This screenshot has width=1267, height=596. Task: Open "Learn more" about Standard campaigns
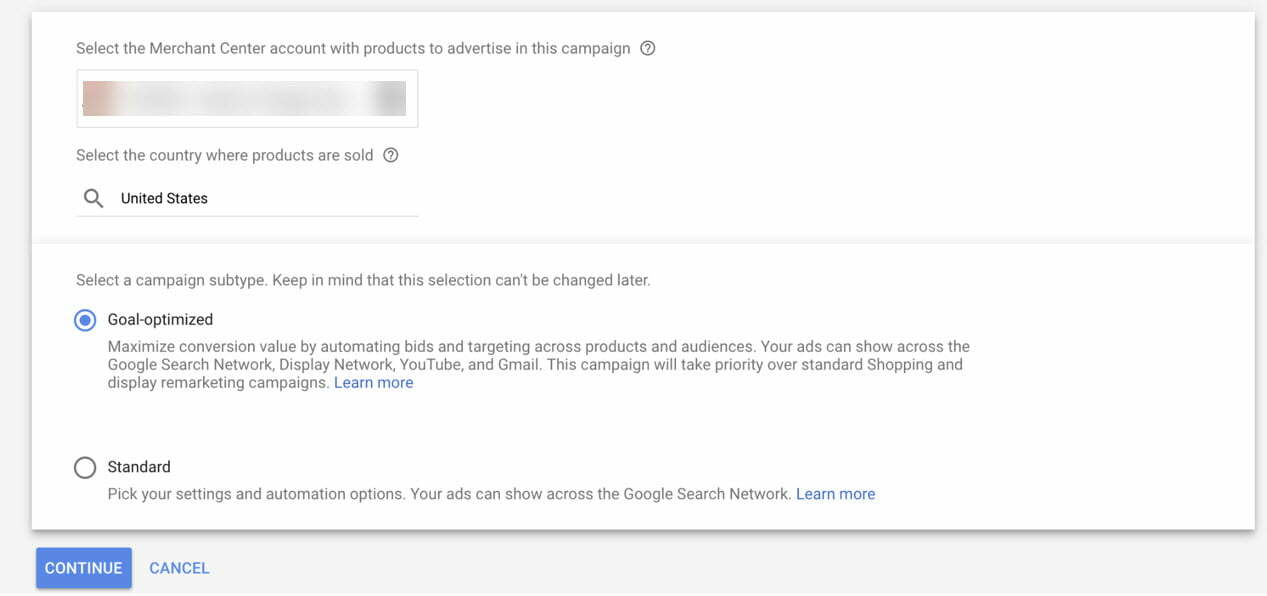tap(835, 493)
